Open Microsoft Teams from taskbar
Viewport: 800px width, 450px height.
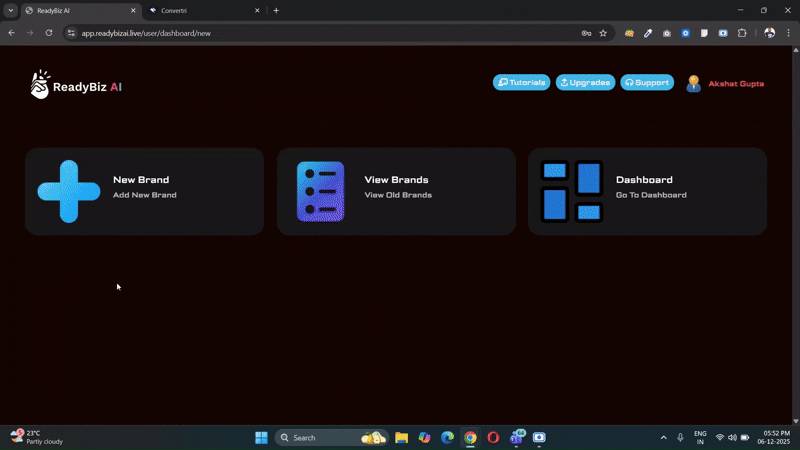point(517,438)
